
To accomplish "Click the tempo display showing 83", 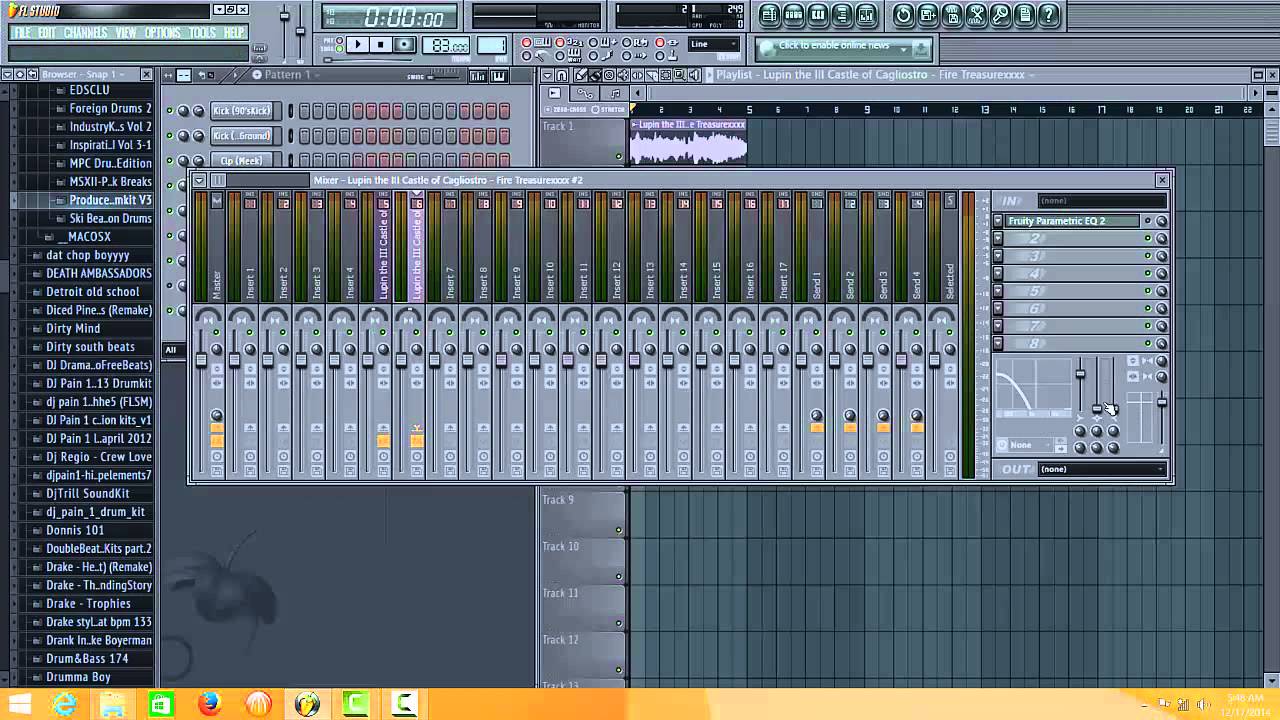I will (x=446, y=46).
